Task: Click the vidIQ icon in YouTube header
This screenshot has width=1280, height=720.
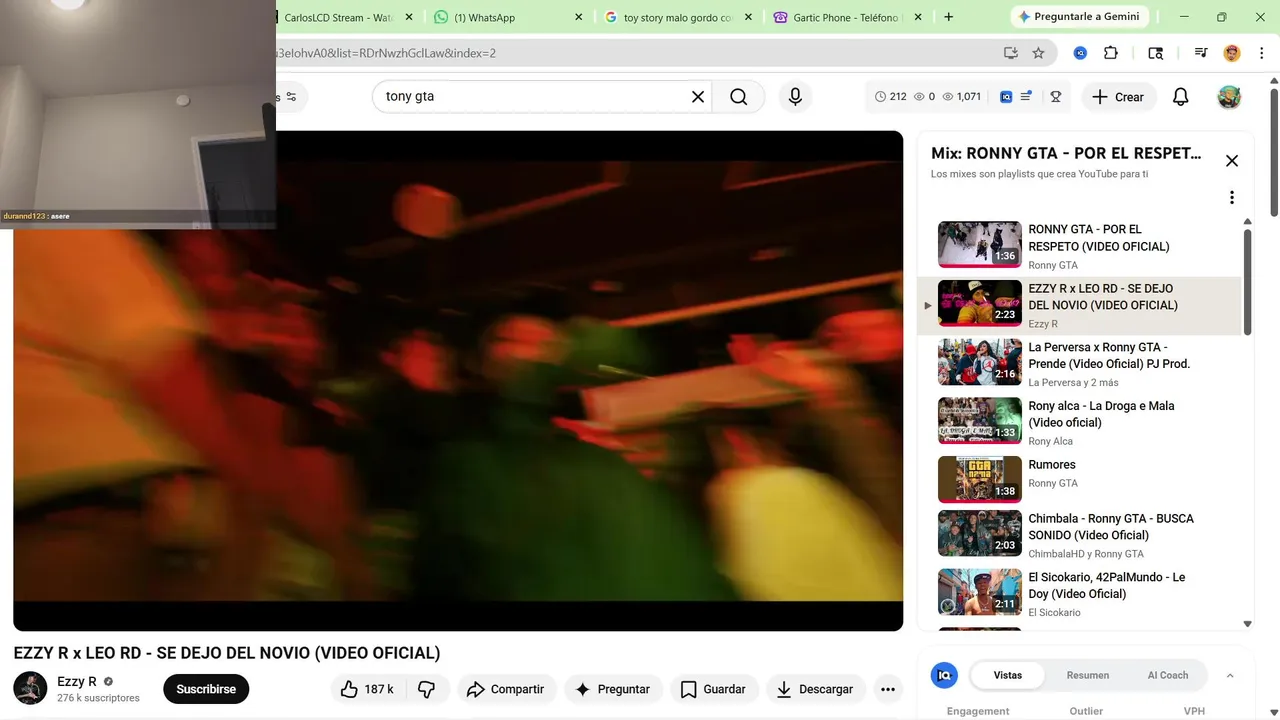Action: 1006,97
